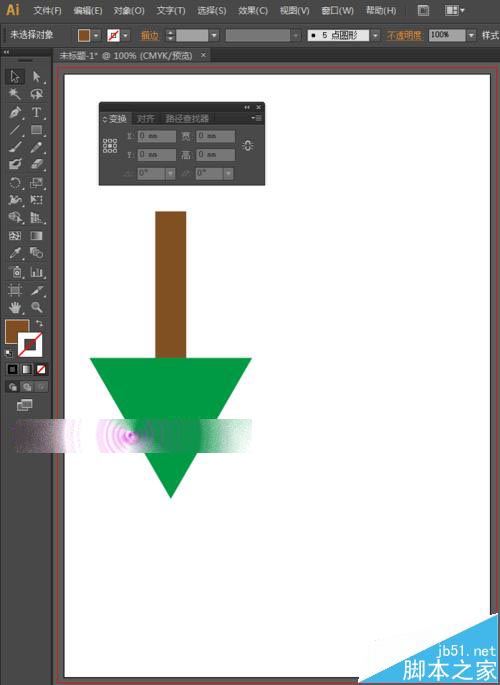Set paint mode to Gradient
500x685 pixels.
27,370
